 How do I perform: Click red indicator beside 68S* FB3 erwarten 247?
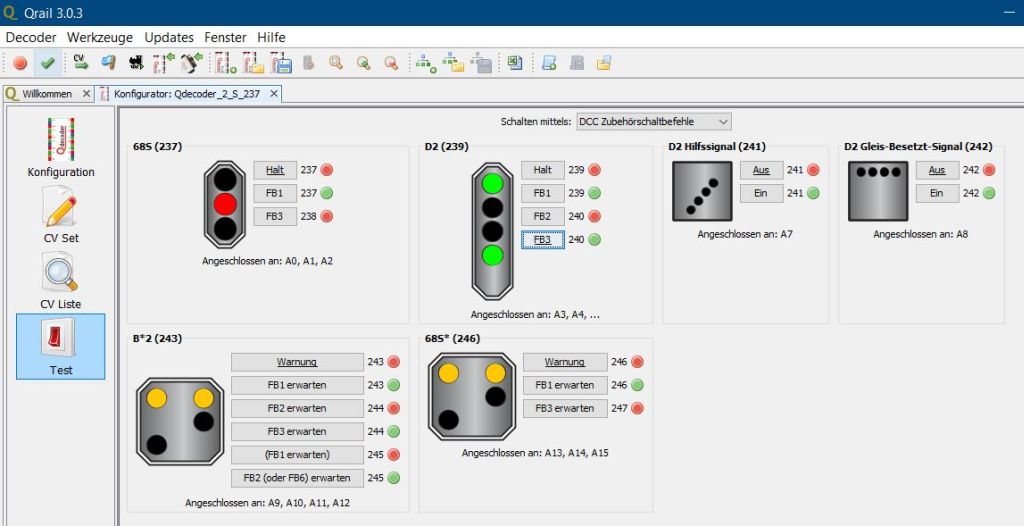click(x=637, y=408)
